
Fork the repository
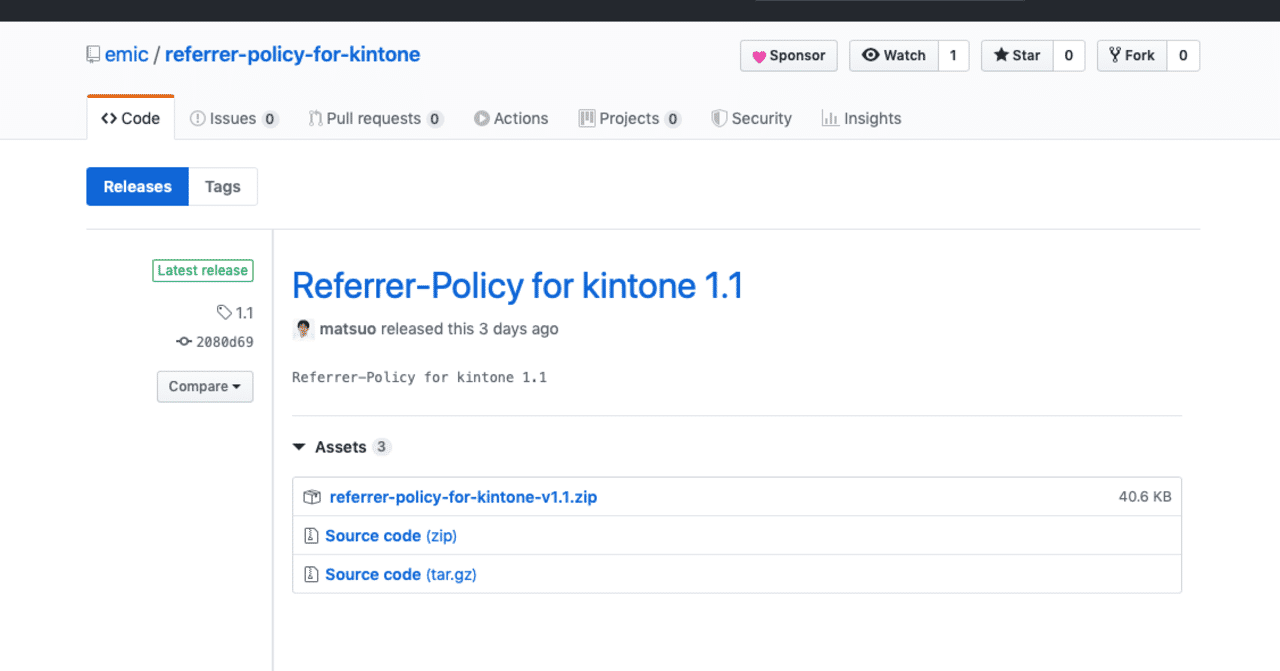pyautogui.click(x=1132, y=56)
